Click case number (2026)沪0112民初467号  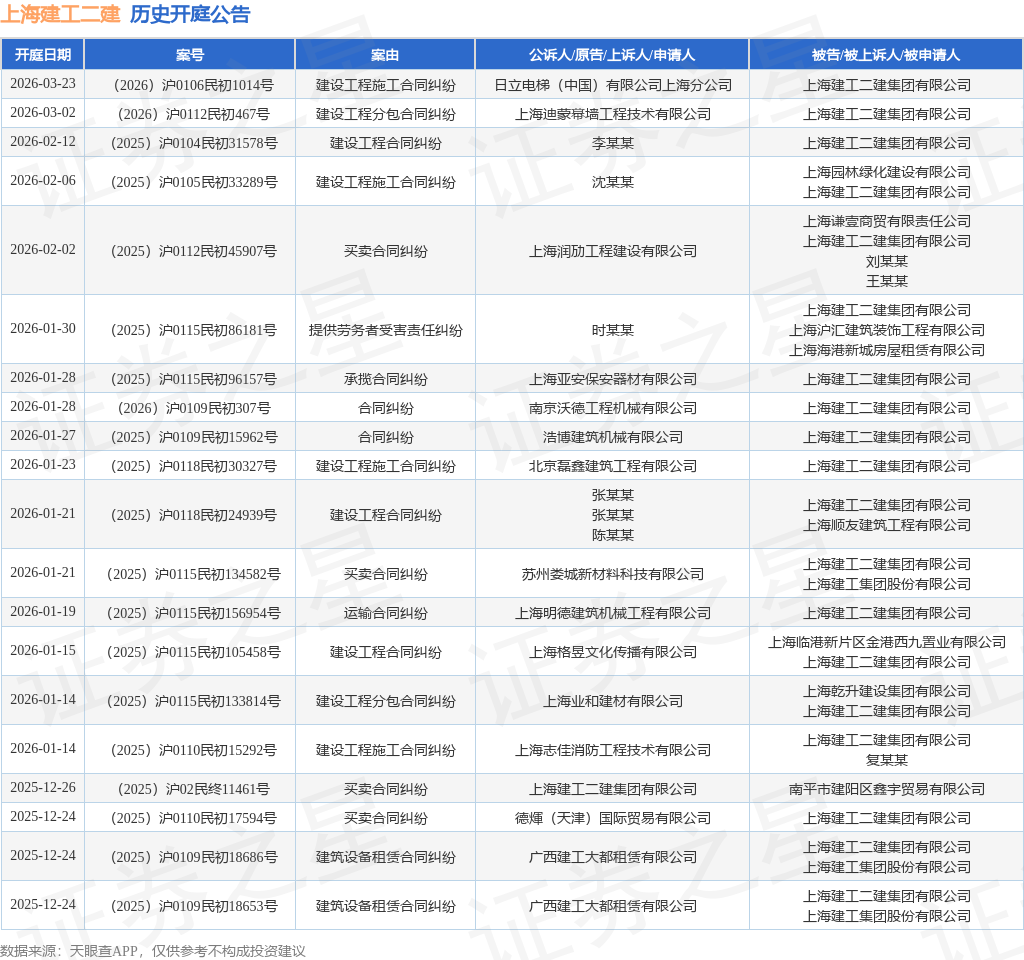click(190, 114)
